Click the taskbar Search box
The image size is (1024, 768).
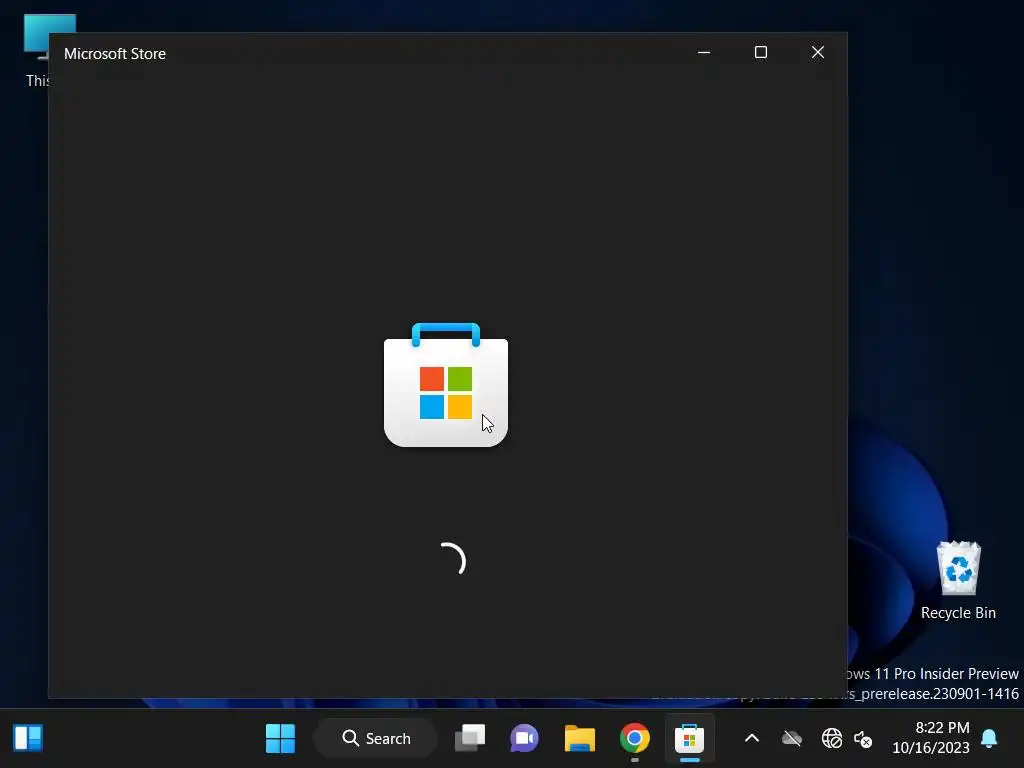point(376,739)
